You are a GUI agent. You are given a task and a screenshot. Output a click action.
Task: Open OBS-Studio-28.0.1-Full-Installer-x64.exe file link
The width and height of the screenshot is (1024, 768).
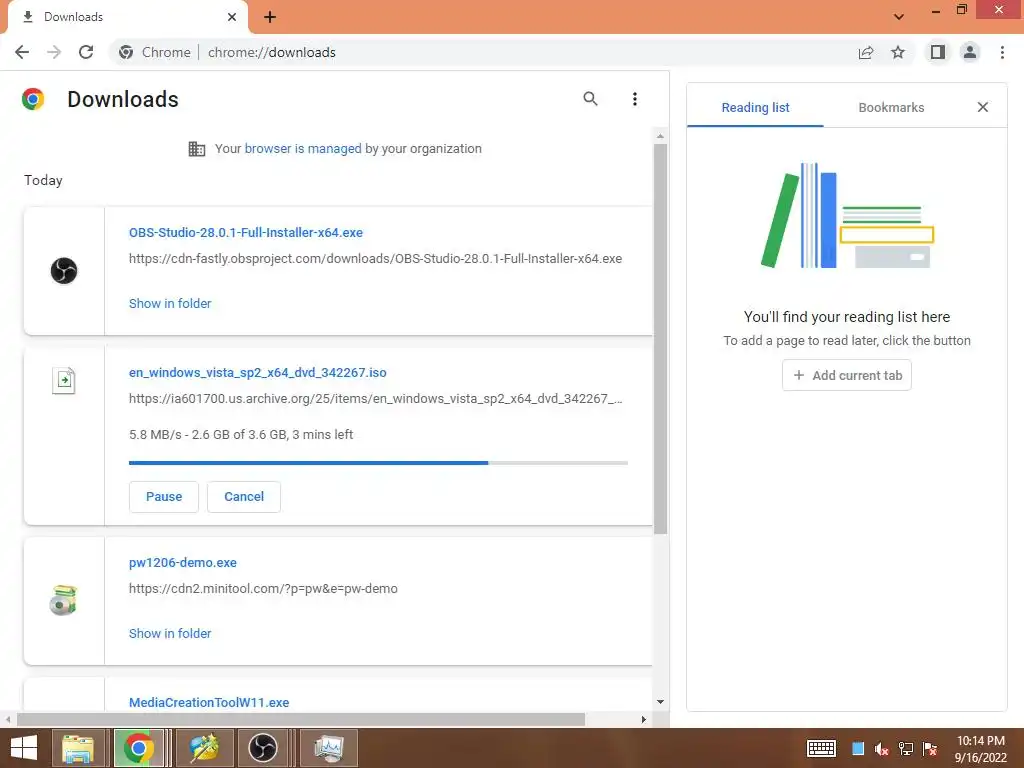pyautogui.click(x=246, y=232)
